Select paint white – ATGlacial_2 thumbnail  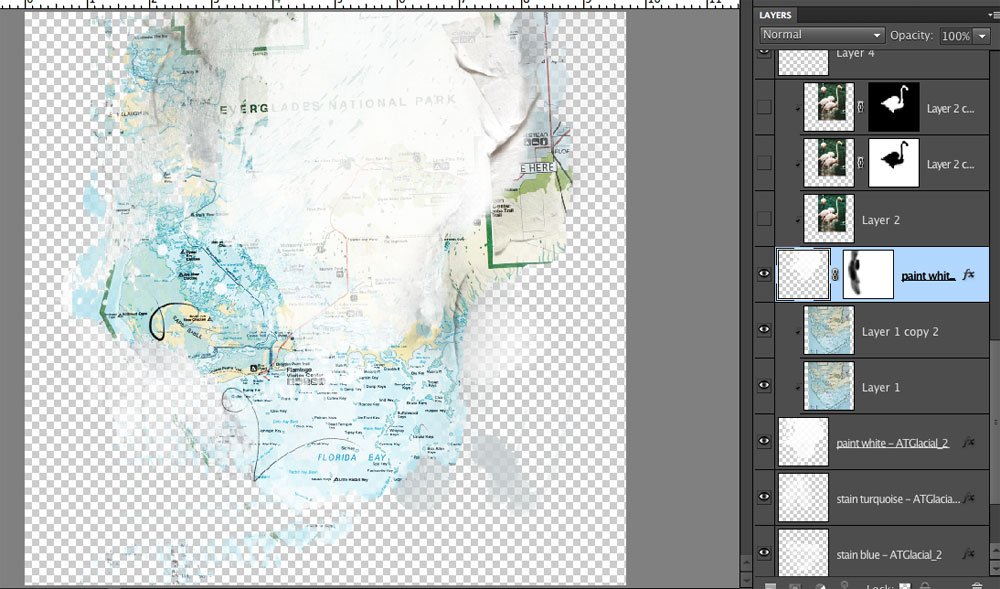804,442
